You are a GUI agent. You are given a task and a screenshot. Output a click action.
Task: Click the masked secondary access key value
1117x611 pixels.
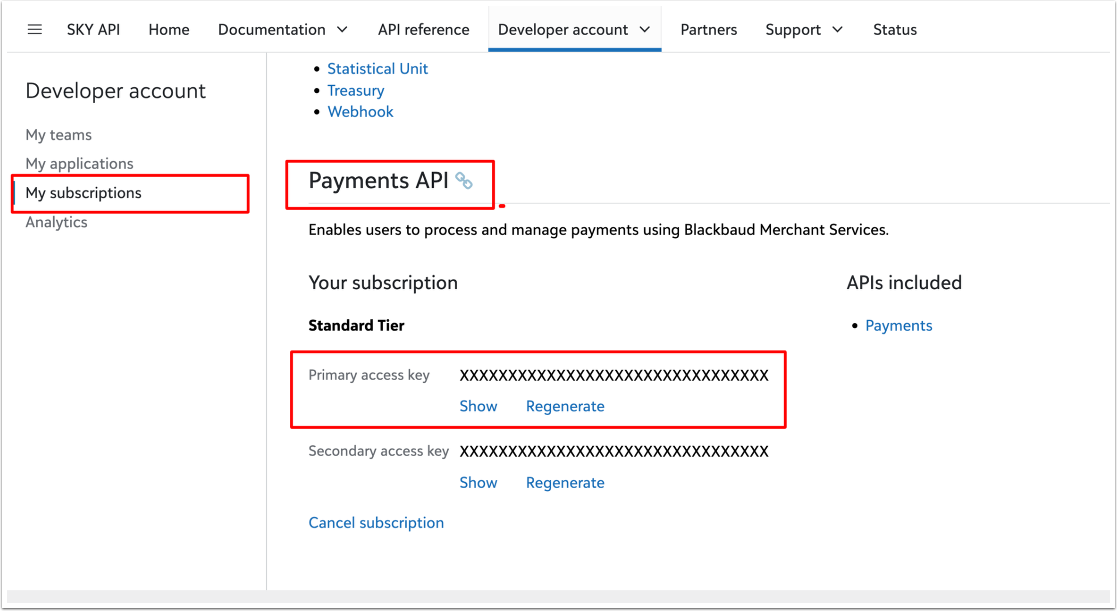pos(614,451)
